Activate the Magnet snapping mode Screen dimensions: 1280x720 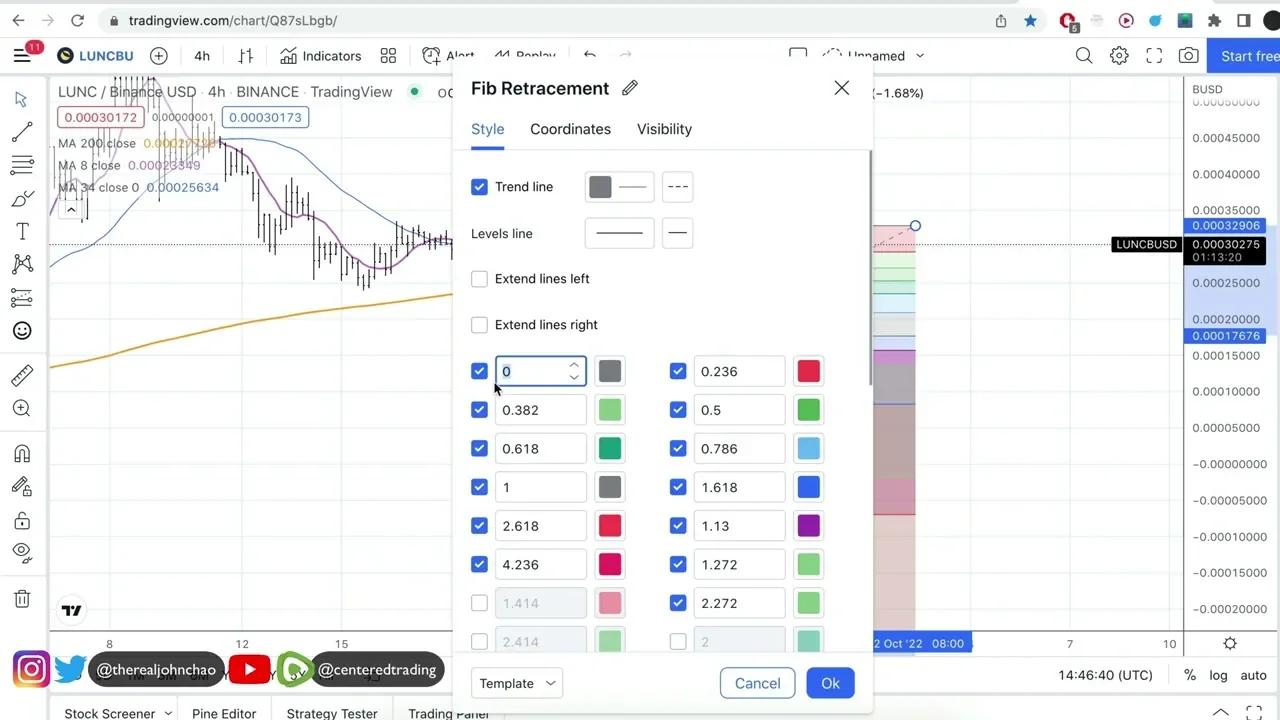pos(22,453)
